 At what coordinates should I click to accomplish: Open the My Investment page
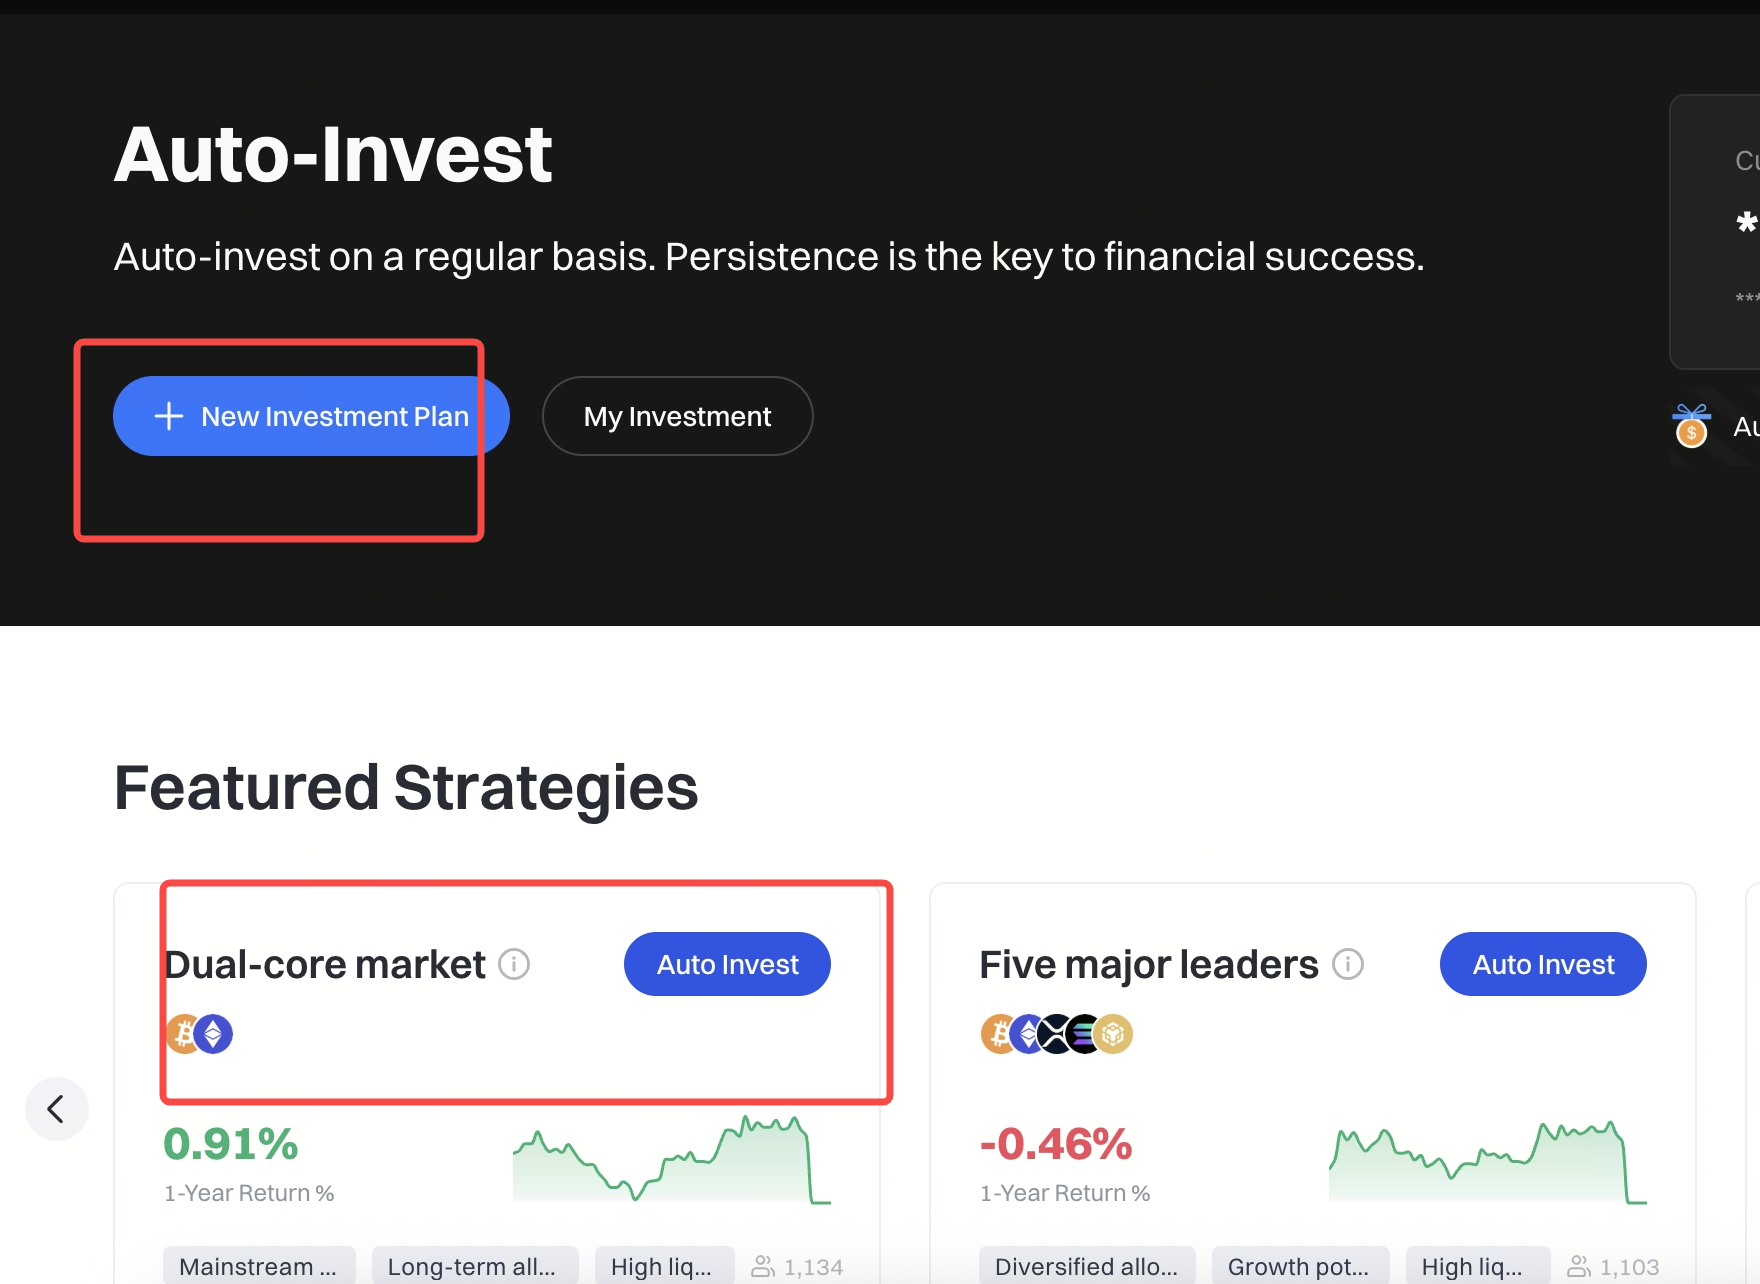[x=677, y=416]
